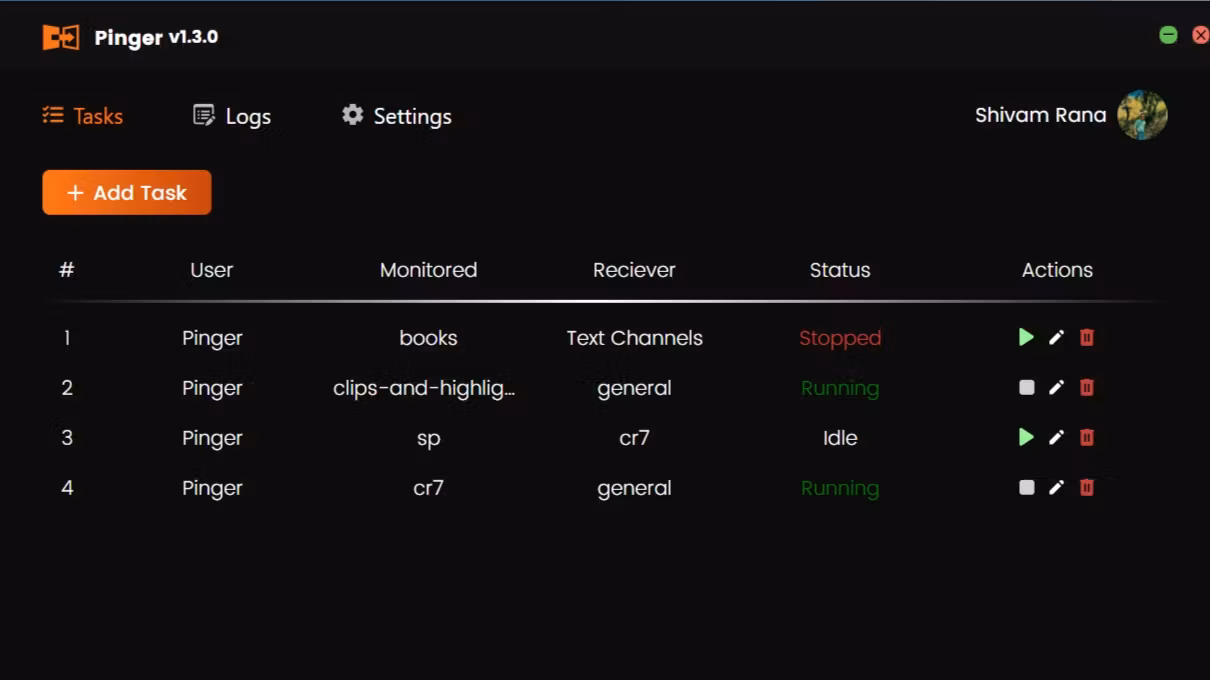Edit the books monitoring task

point(1056,338)
